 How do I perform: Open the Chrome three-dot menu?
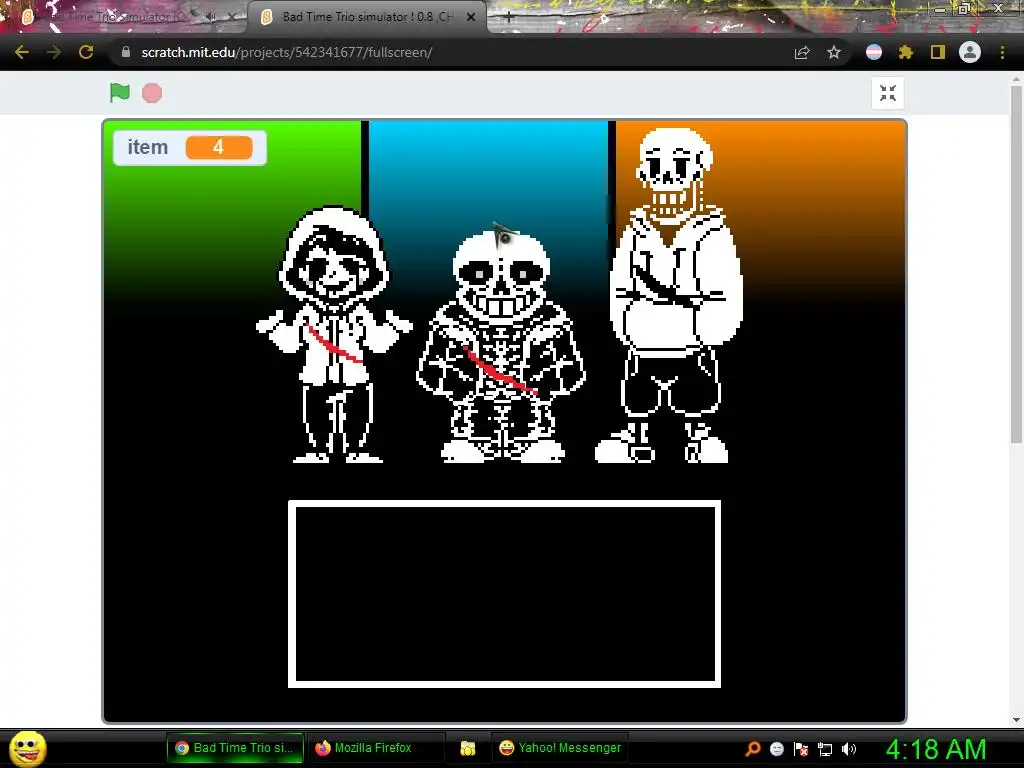click(x=1002, y=52)
